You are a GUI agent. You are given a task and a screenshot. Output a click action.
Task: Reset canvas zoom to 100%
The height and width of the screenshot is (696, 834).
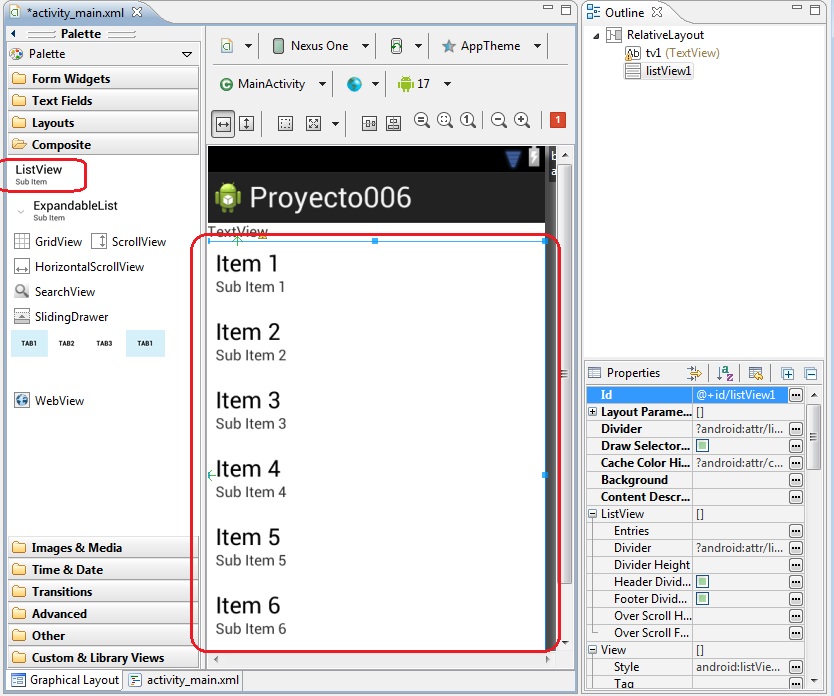[468, 121]
